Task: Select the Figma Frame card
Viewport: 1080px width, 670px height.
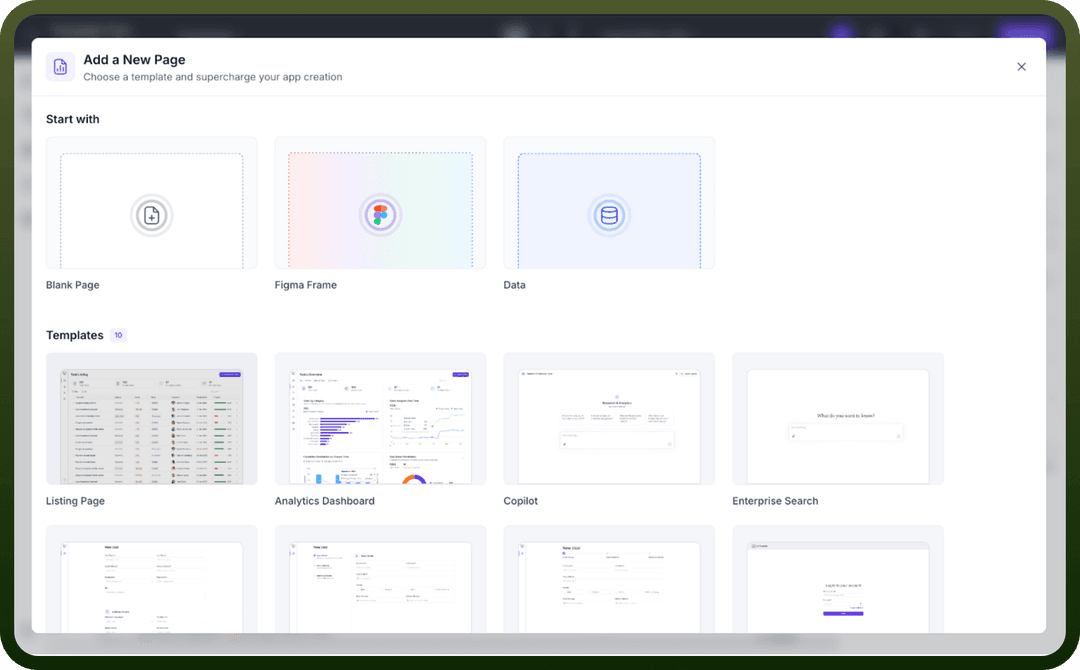Action: click(380, 202)
